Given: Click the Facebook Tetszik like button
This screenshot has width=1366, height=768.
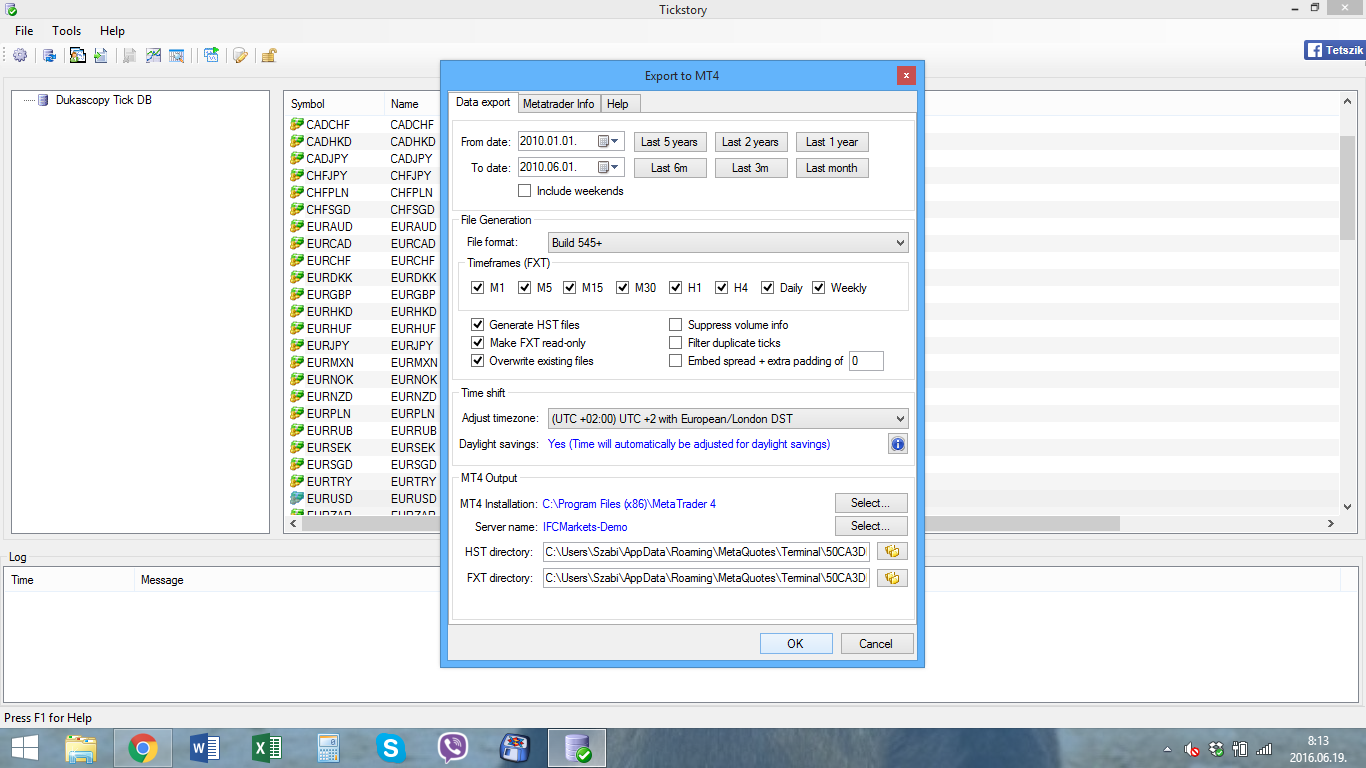Looking at the screenshot, I should coord(1333,50).
